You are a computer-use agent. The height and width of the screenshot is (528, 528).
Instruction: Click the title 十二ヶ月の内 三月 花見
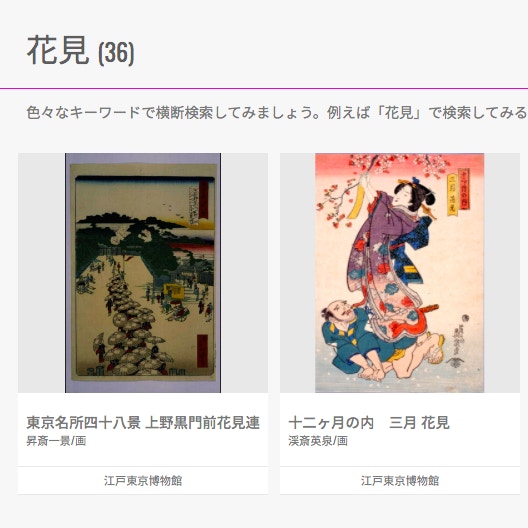pyautogui.click(x=369, y=423)
